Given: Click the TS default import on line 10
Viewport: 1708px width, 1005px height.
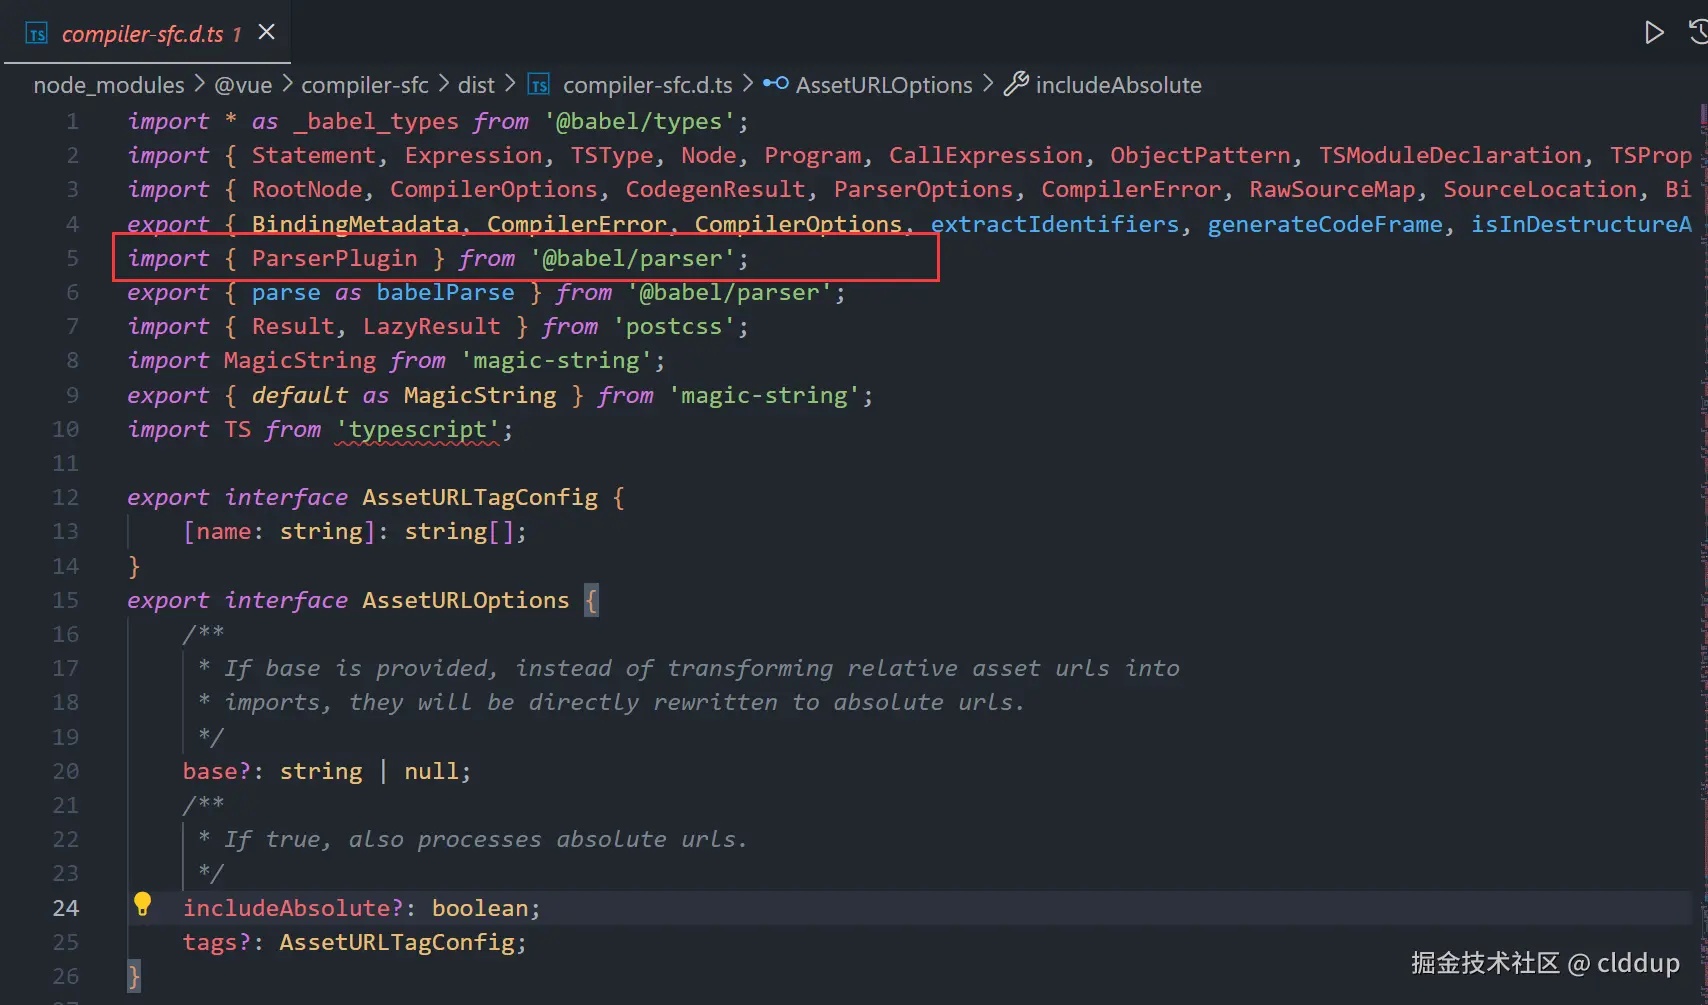Looking at the screenshot, I should 237,429.
